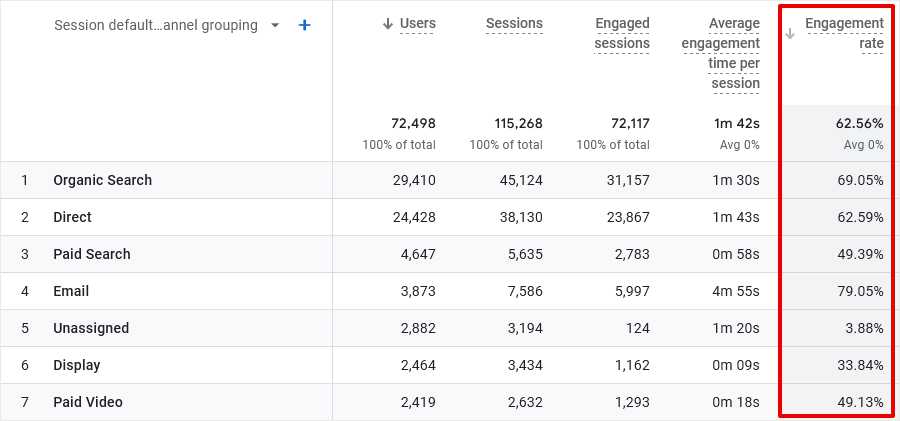This screenshot has width=900, height=421.
Task: Sort by the Users column header
Action: (417, 23)
